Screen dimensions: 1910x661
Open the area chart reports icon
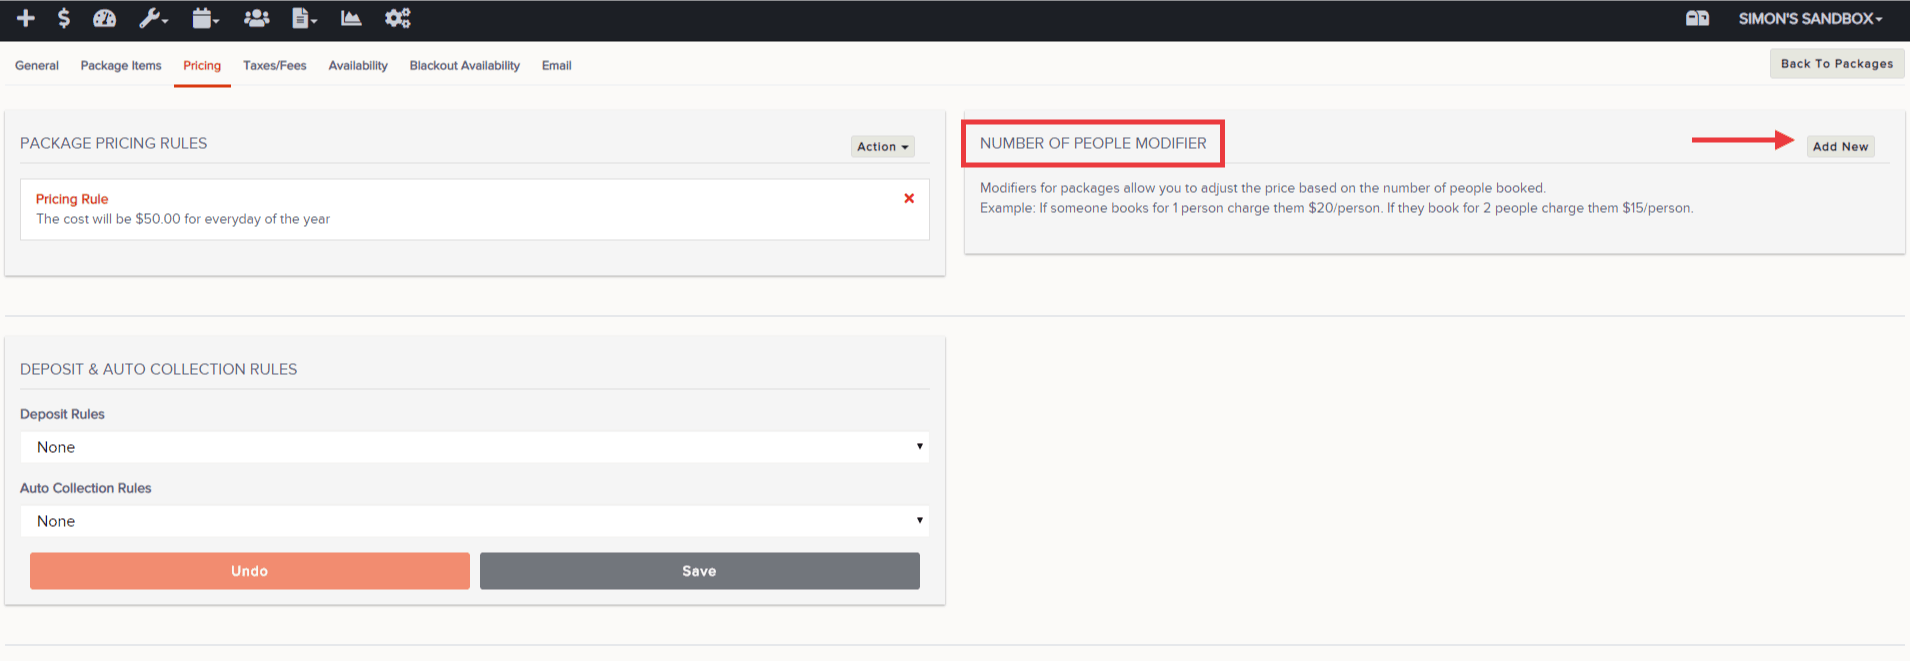(x=351, y=18)
